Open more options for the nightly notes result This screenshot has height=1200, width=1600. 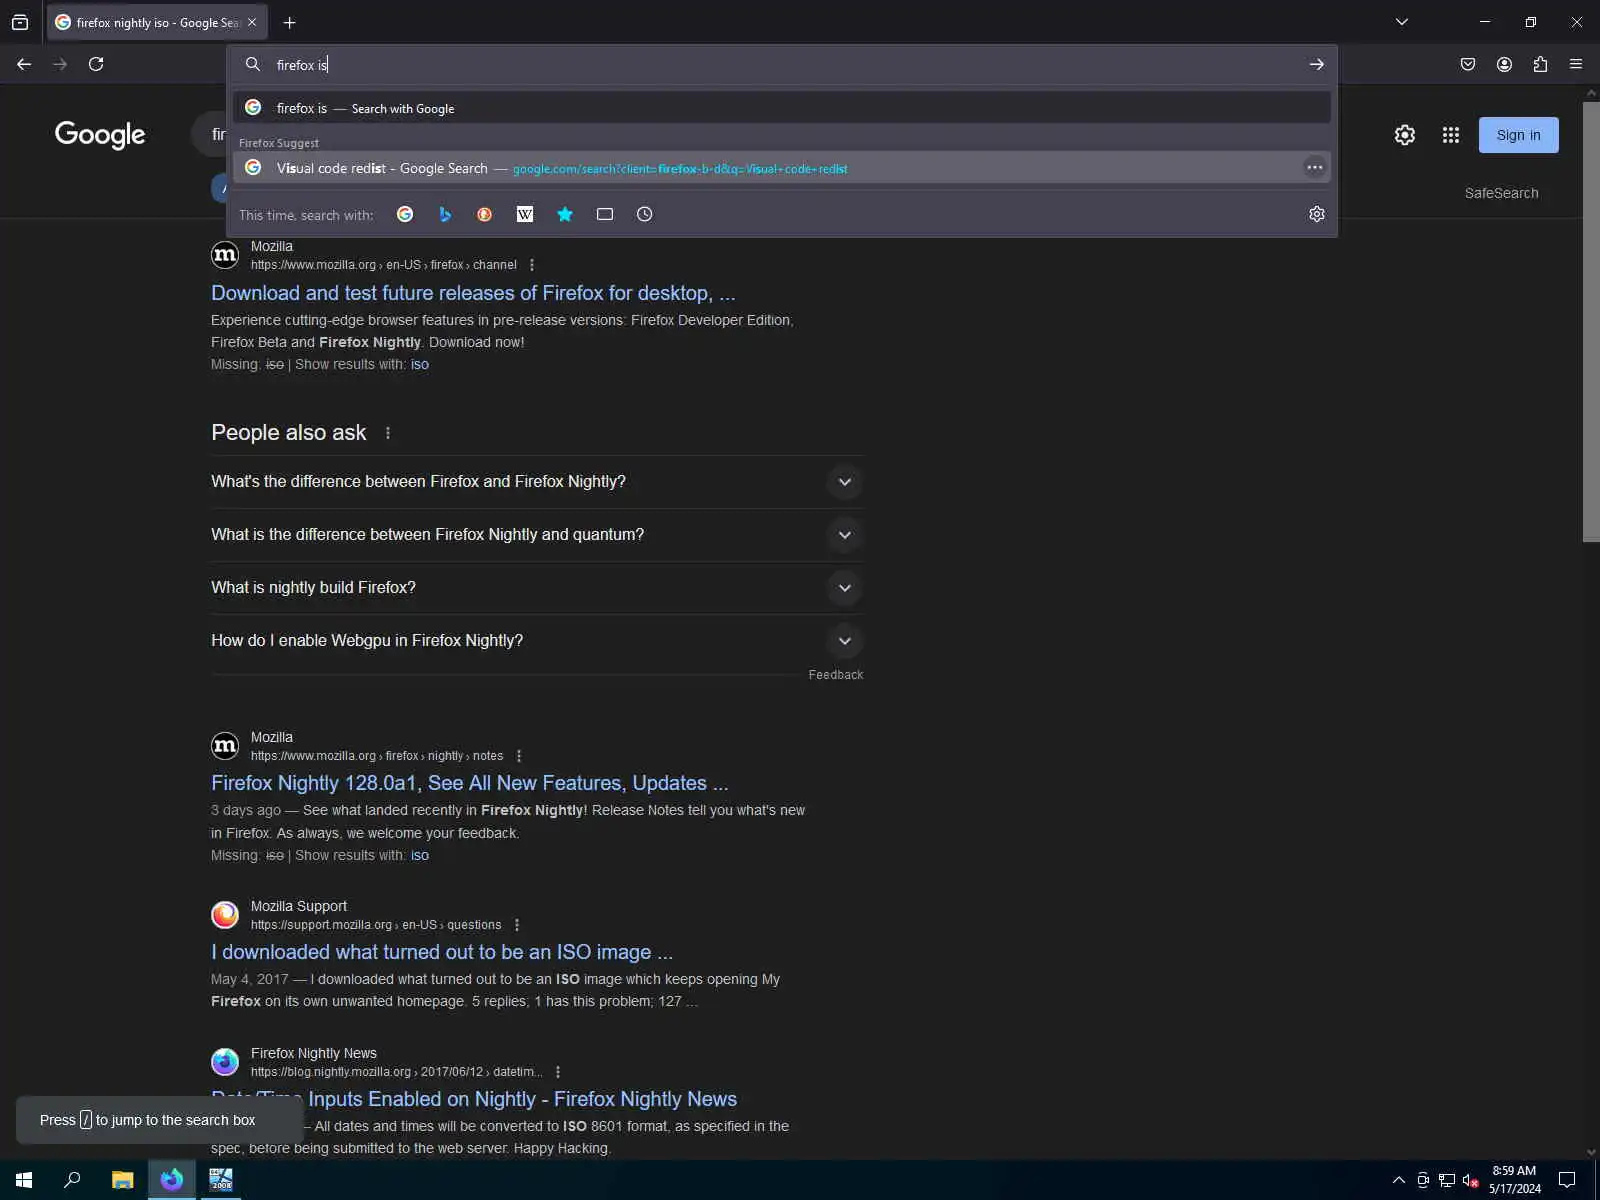[518, 756]
